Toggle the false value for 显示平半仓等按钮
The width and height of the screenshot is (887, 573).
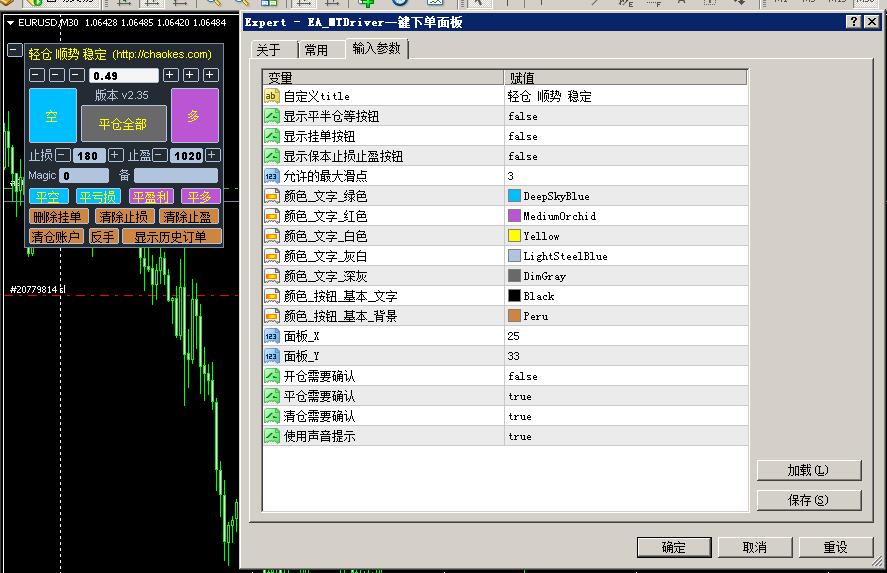[x=522, y=116]
